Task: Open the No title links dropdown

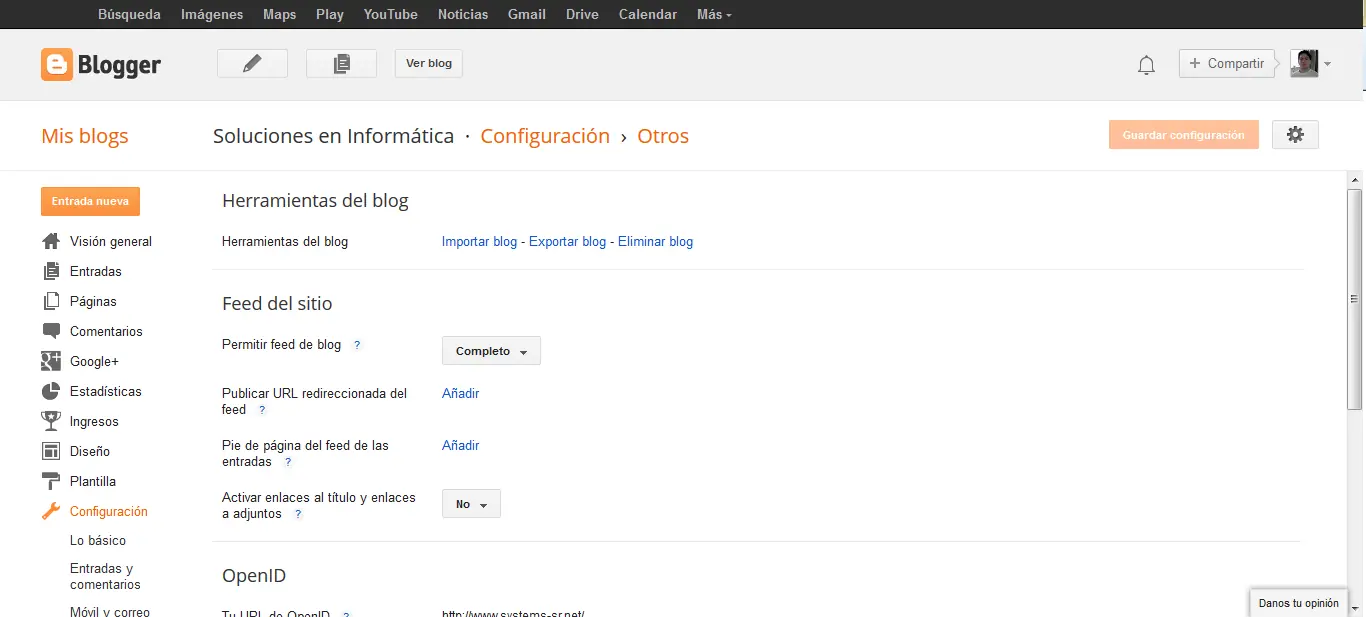Action: (x=471, y=504)
